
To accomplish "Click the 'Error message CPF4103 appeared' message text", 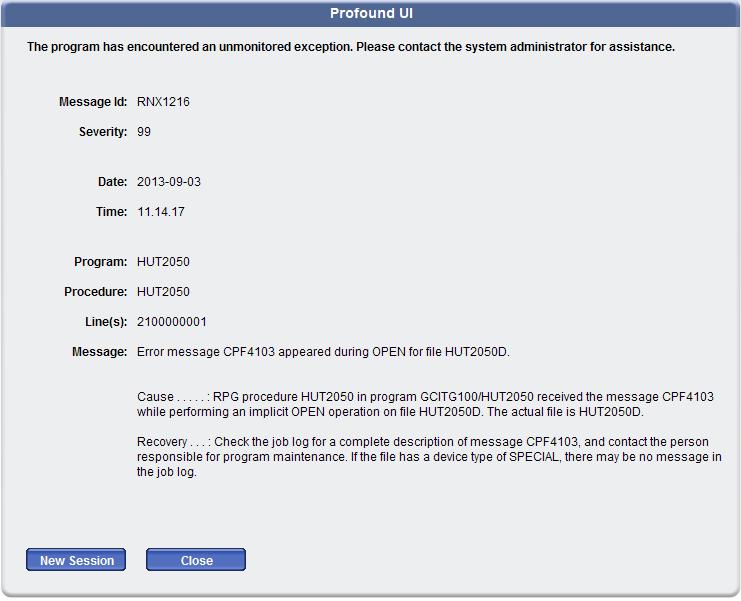I will coord(323,352).
